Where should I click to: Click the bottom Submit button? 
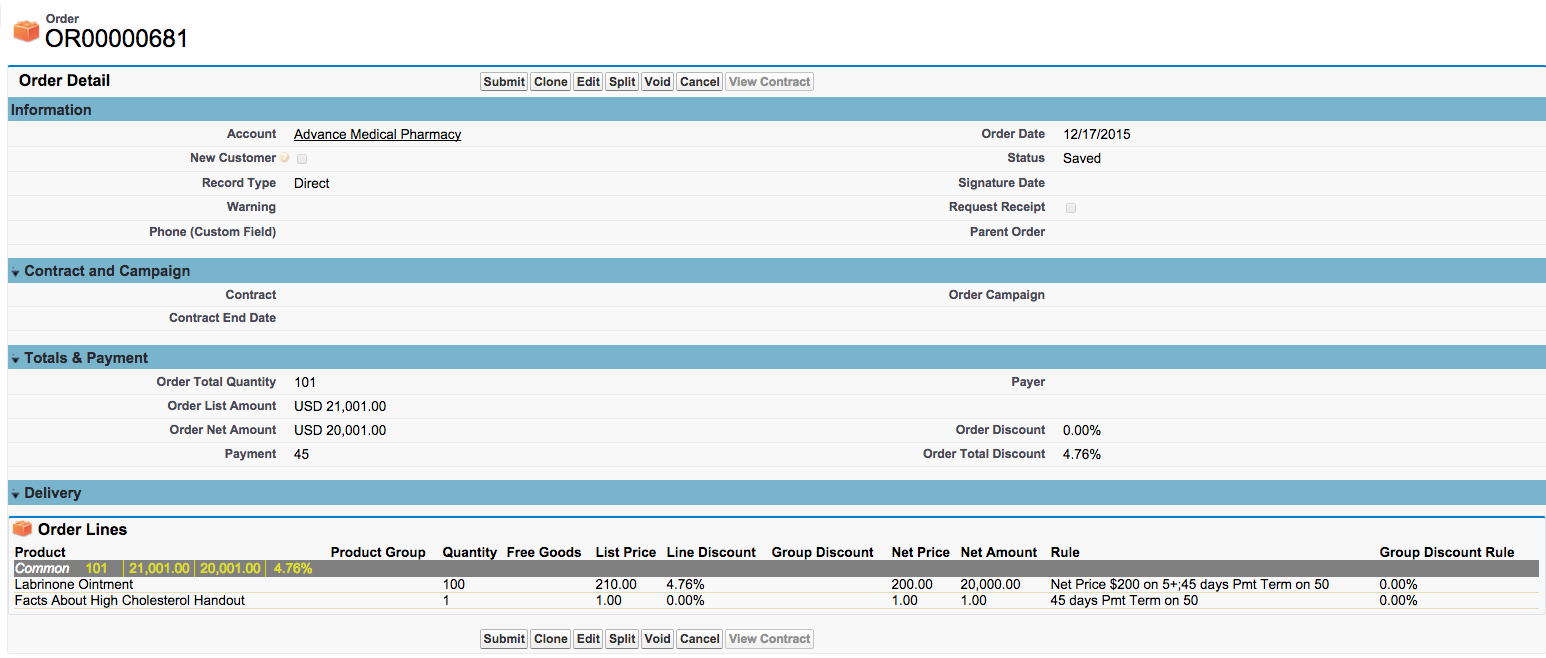[x=504, y=639]
